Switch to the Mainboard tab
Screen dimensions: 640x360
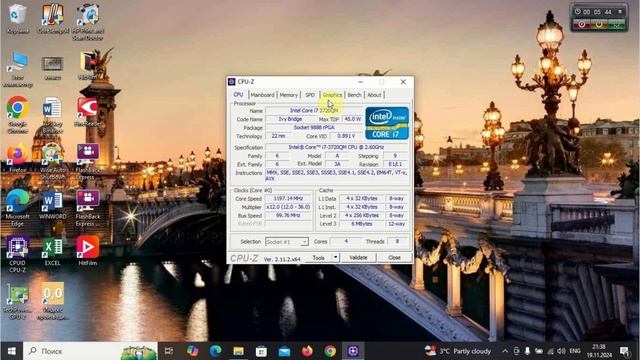(x=262, y=95)
